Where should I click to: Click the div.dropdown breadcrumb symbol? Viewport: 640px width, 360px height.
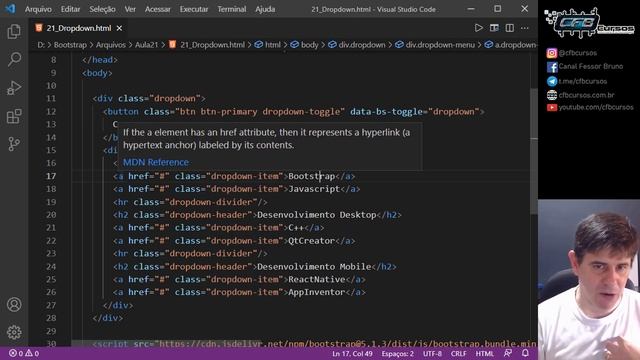point(357,45)
